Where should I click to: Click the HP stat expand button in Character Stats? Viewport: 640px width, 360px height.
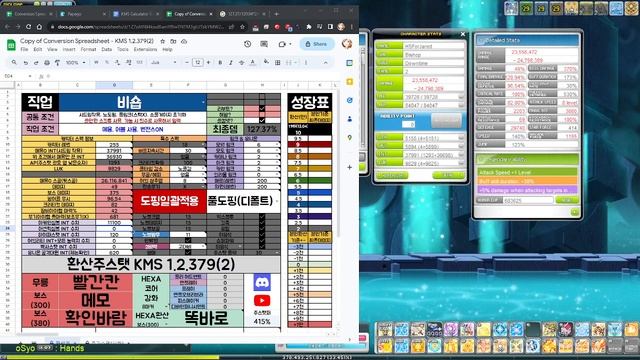pos(461,97)
